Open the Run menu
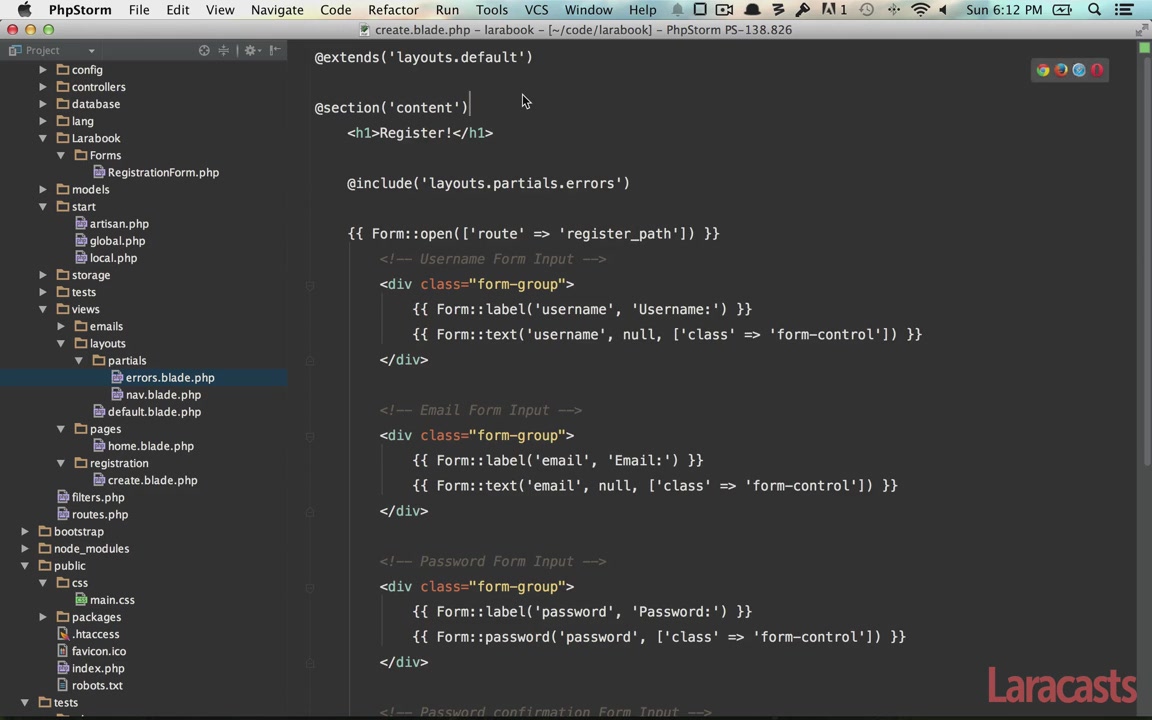 click(x=447, y=10)
